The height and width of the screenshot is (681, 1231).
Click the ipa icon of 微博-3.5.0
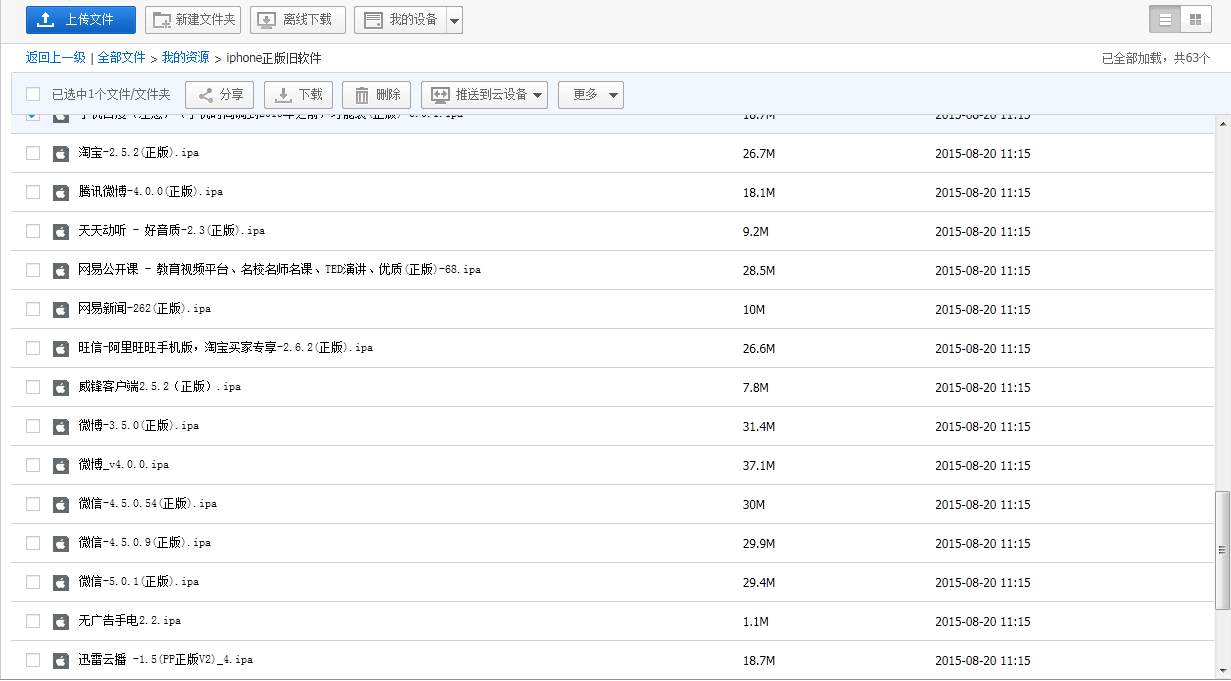click(x=61, y=427)
